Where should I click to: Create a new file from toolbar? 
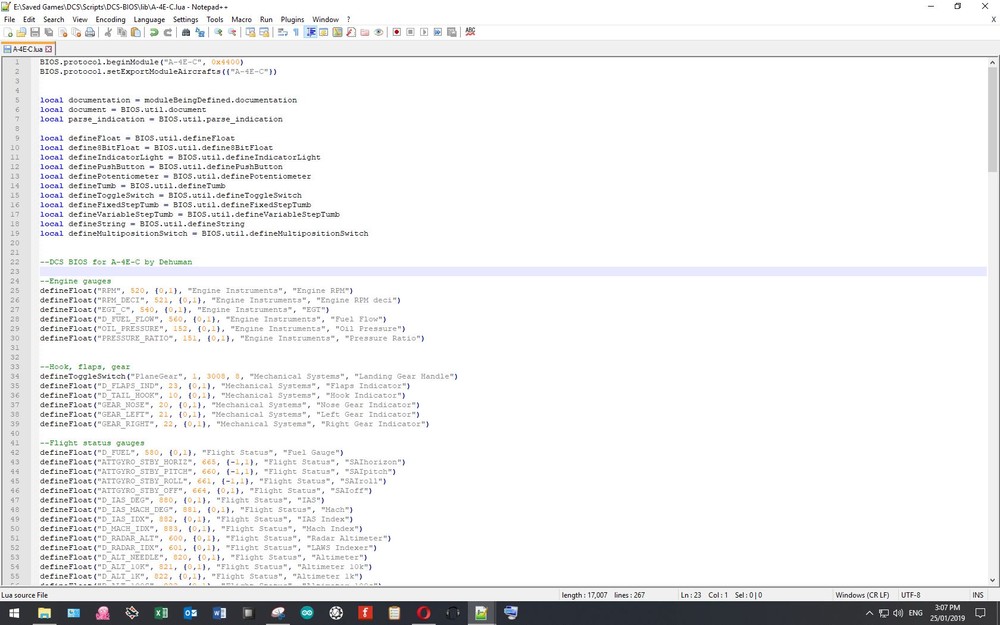(8, 32)
